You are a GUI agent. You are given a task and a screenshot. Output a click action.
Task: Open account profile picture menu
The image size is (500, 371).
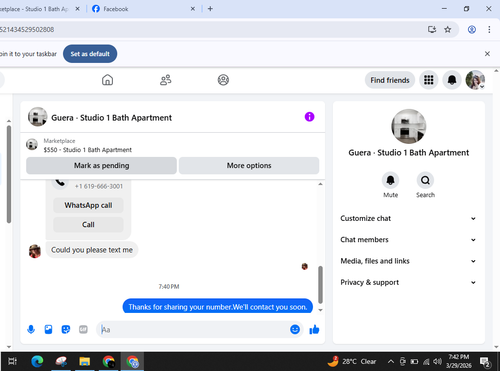coord(475,80)
